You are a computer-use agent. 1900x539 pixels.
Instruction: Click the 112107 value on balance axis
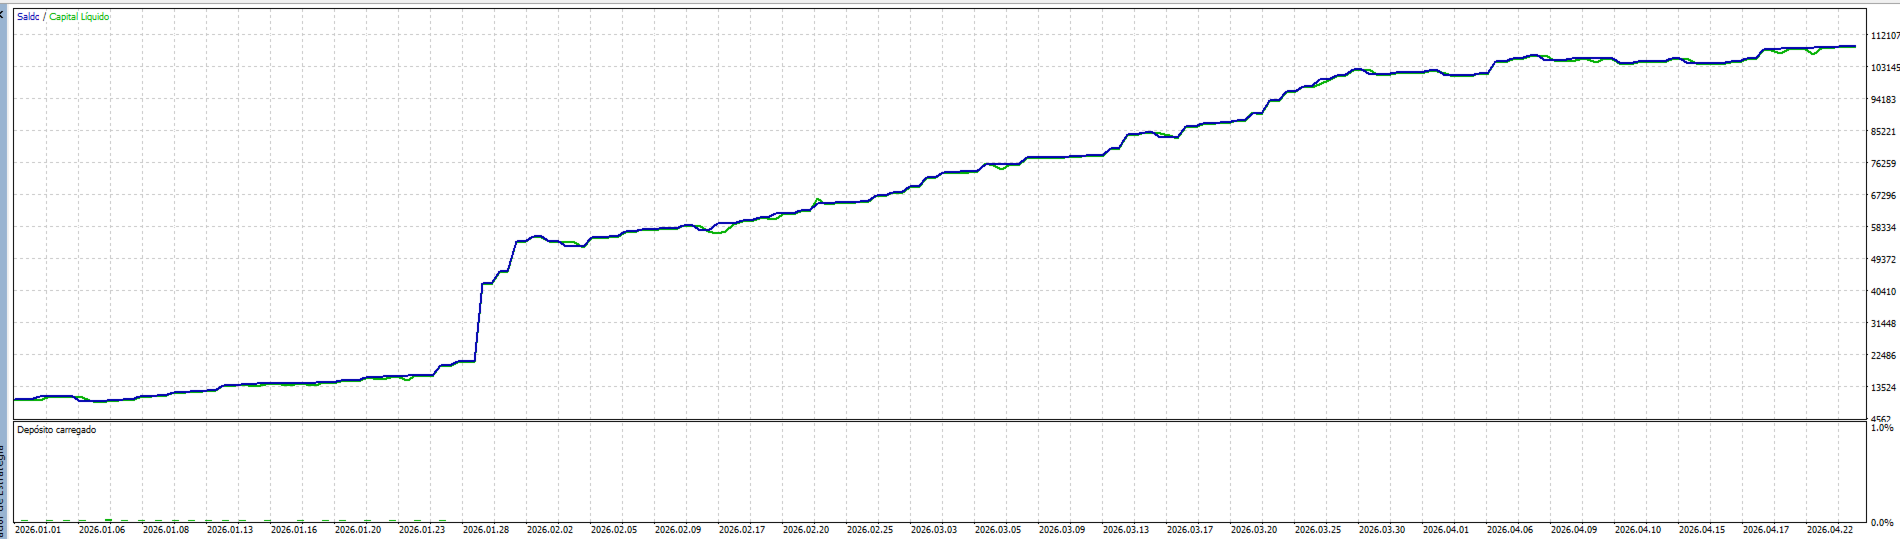tap(1885, 36)
